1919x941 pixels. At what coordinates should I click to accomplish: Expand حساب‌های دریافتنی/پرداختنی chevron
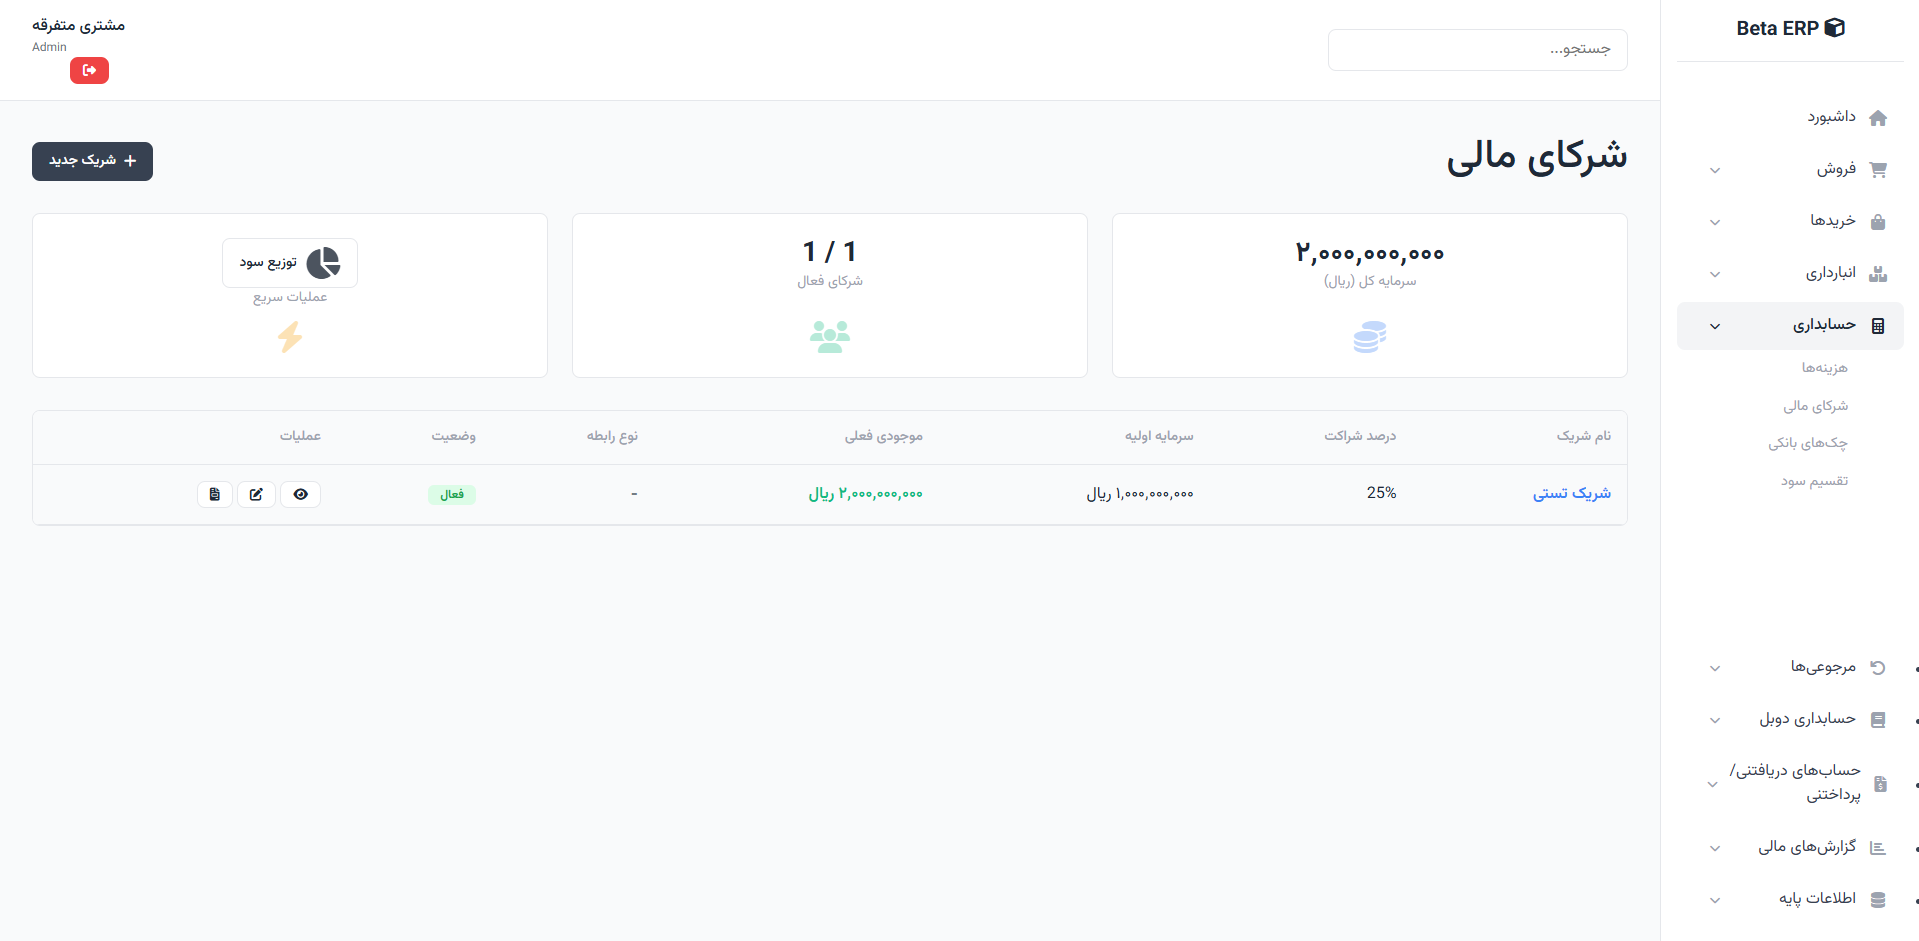point(1712,784)
